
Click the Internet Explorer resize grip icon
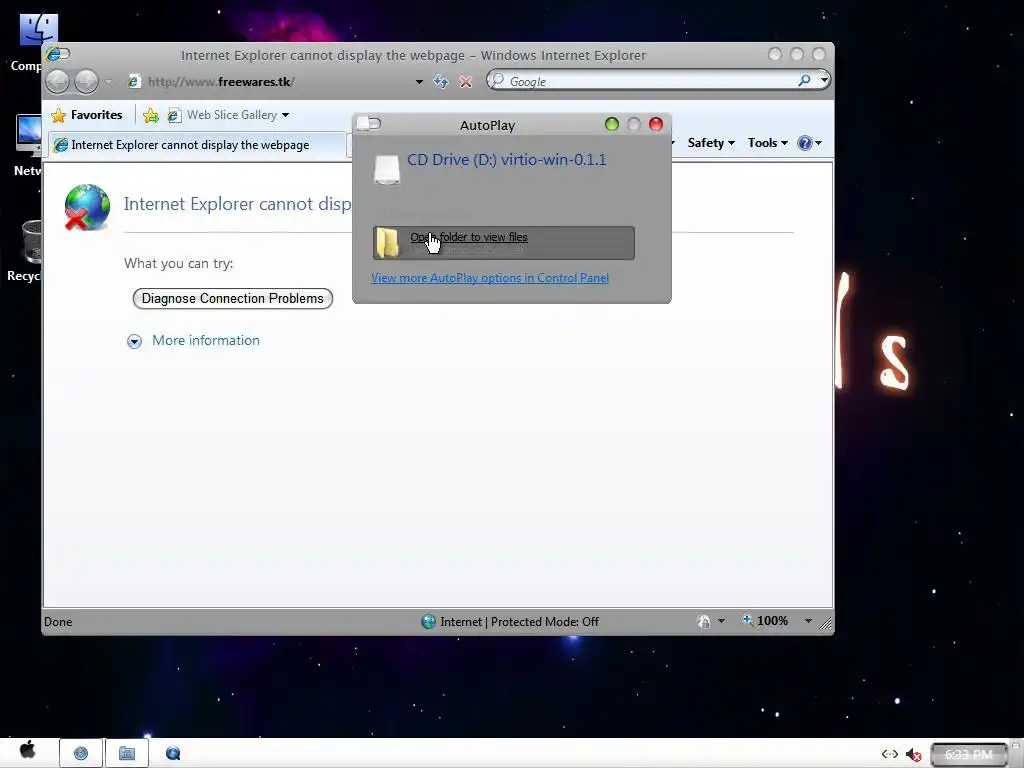pos(826,624)
